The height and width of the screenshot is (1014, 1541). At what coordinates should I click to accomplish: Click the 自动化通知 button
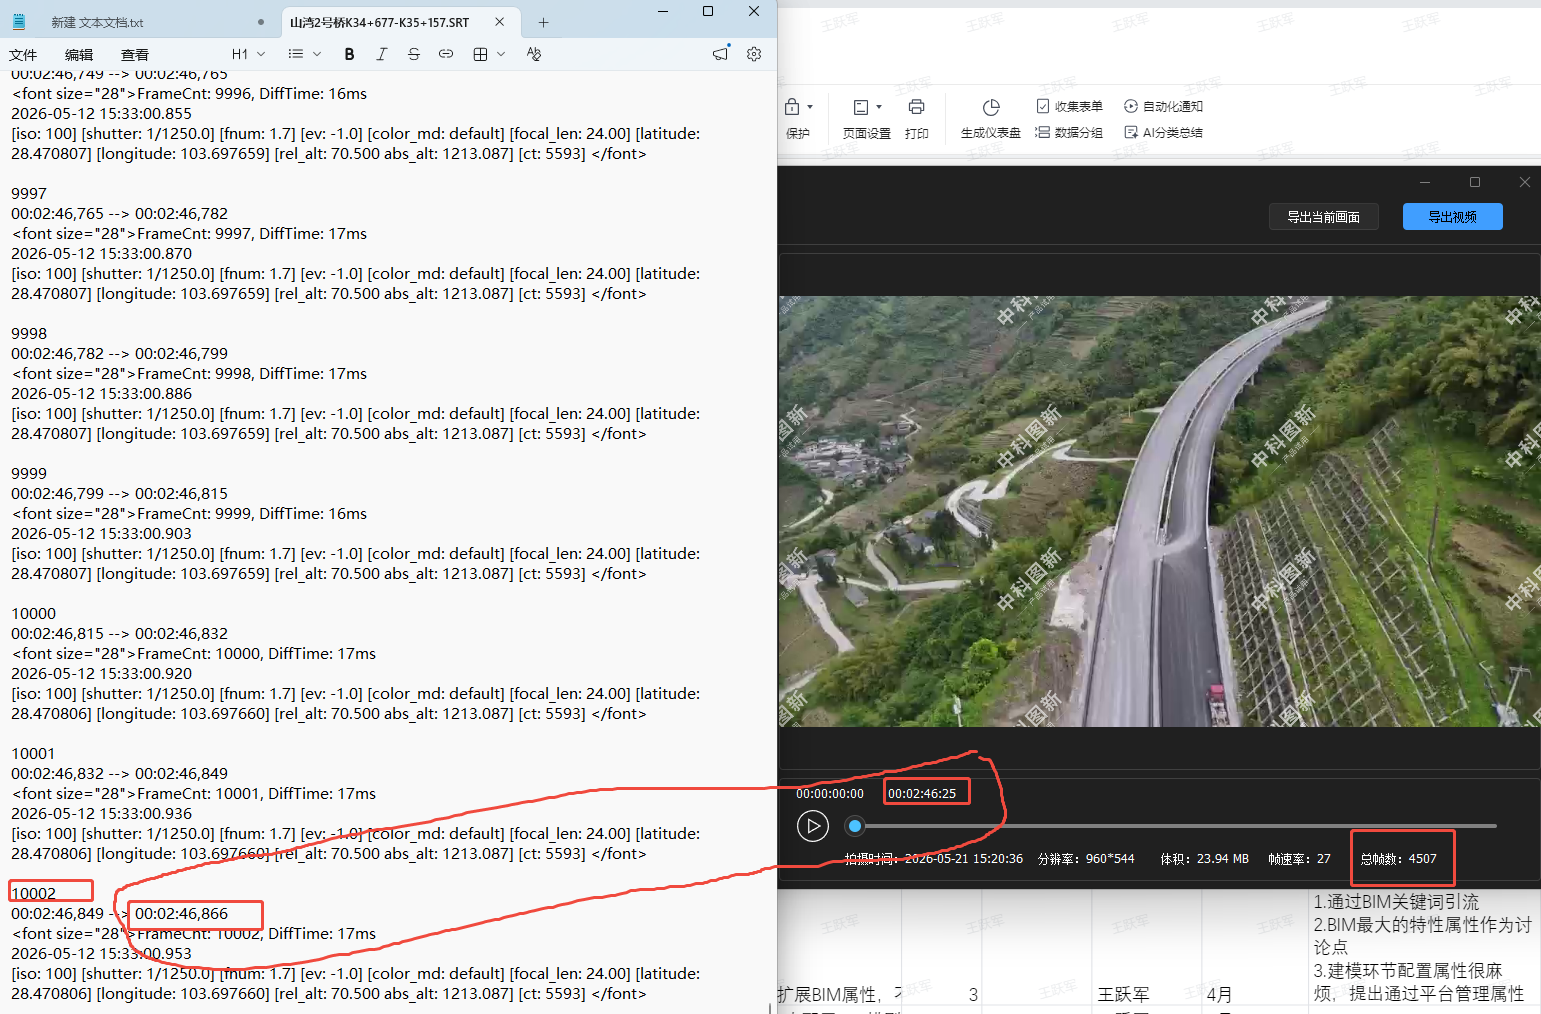(1163, 106)
